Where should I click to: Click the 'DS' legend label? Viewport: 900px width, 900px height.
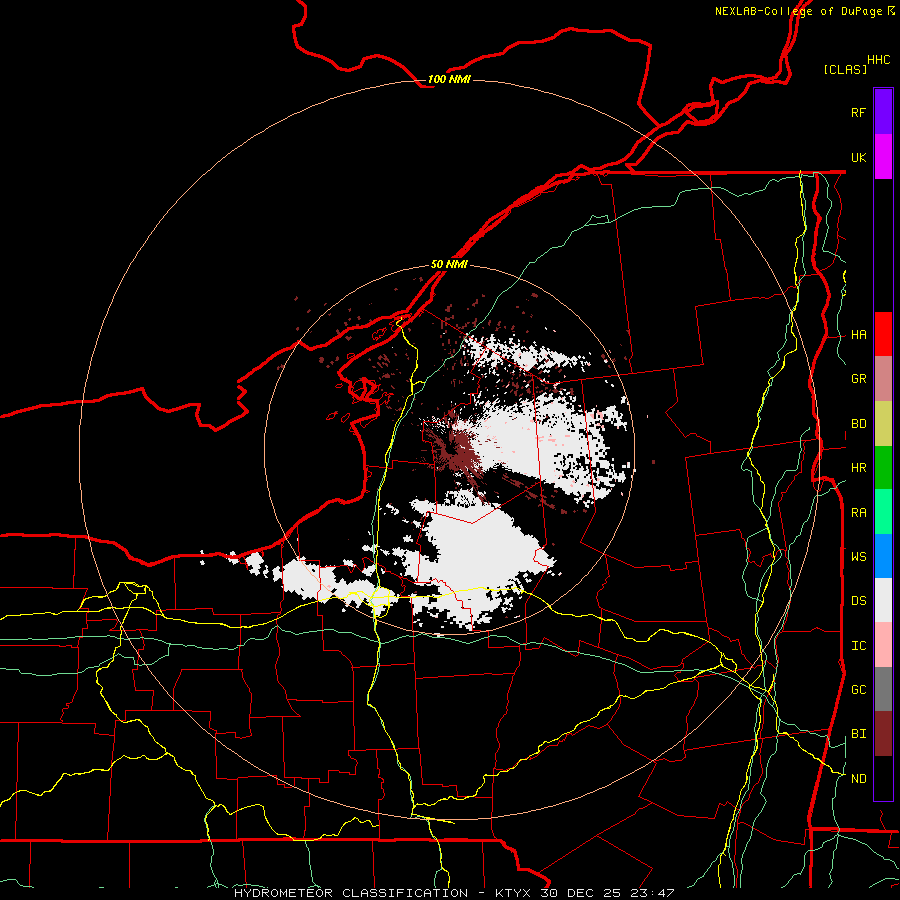point(858,601)
